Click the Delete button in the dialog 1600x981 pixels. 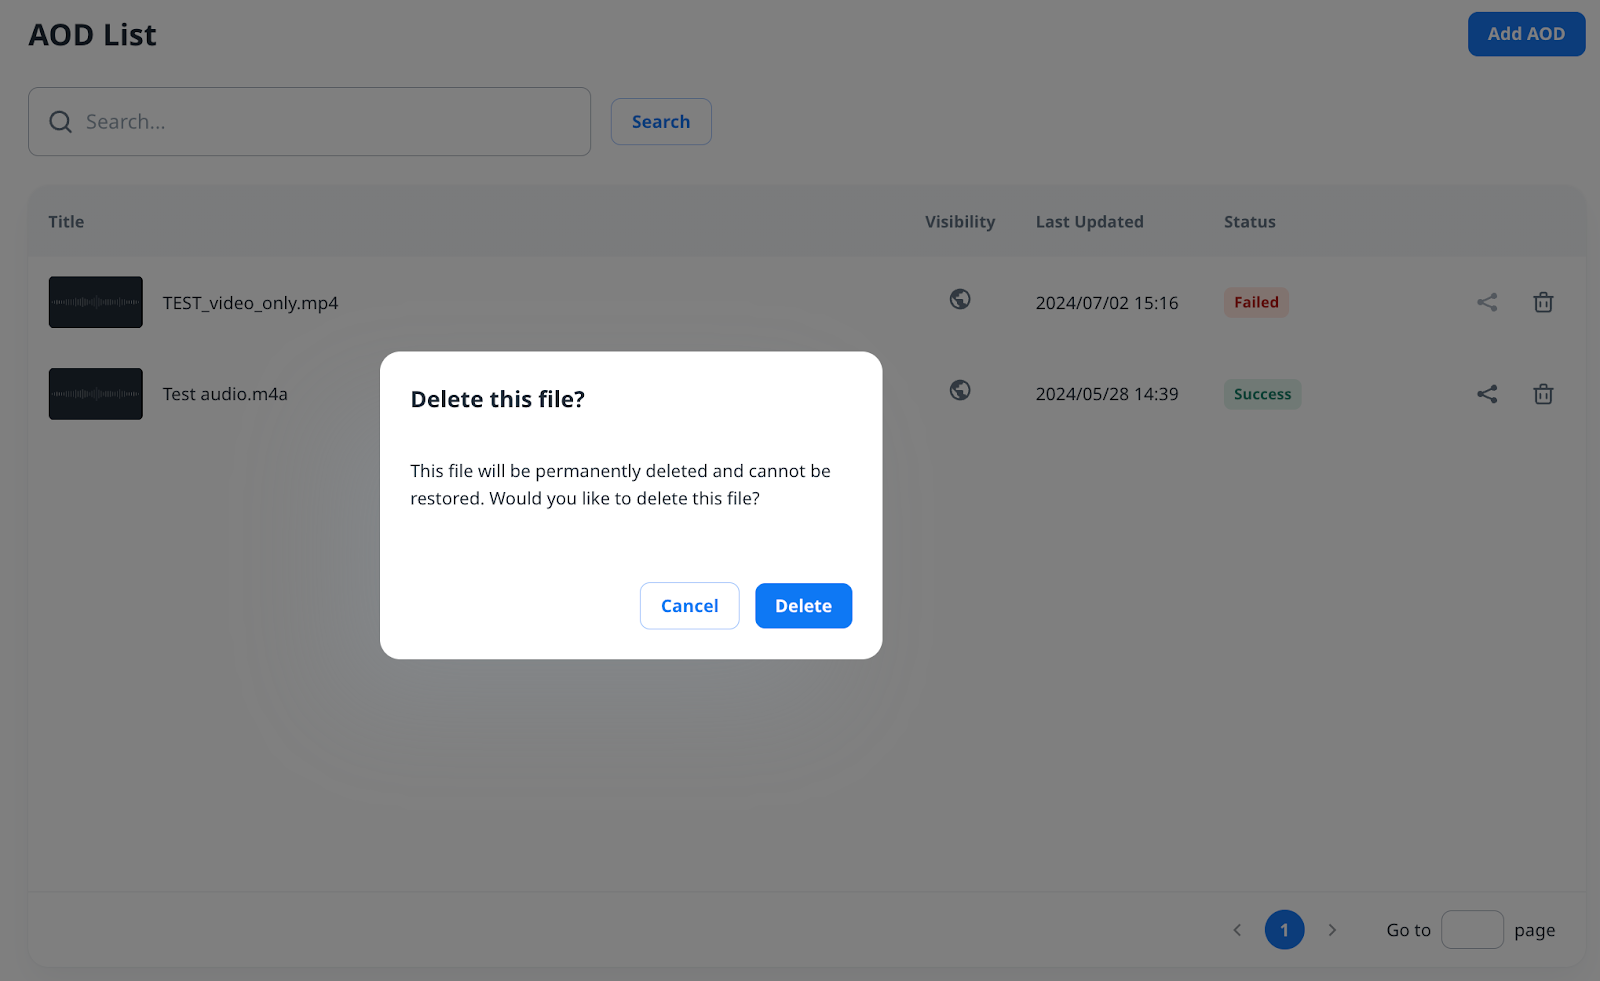803,606
